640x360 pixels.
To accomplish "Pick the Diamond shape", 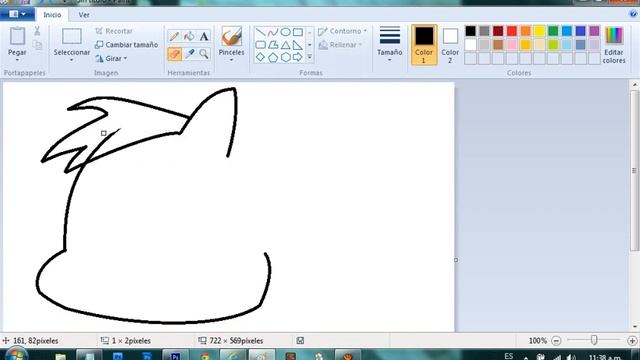I will (260, 57).
